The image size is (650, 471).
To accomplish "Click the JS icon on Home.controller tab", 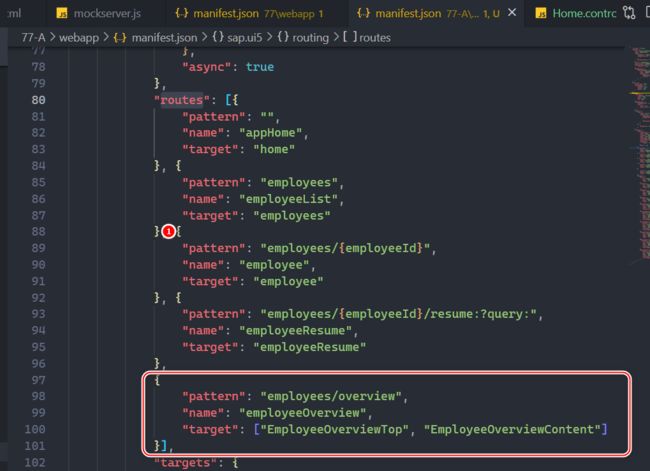I will (541, 14).
